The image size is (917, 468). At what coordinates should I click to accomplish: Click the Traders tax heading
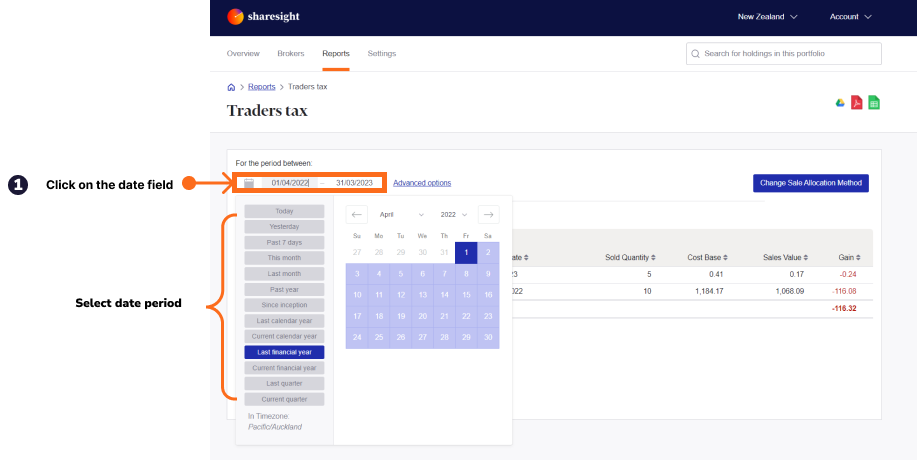267,111
